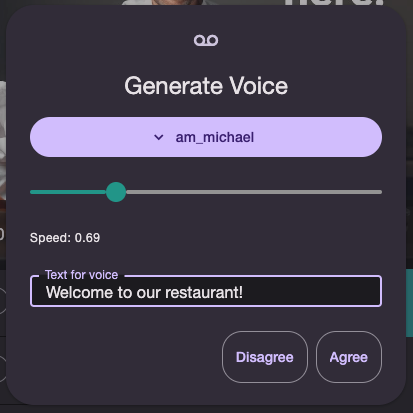Select the am_michael voice name text

tap(215, 137)
